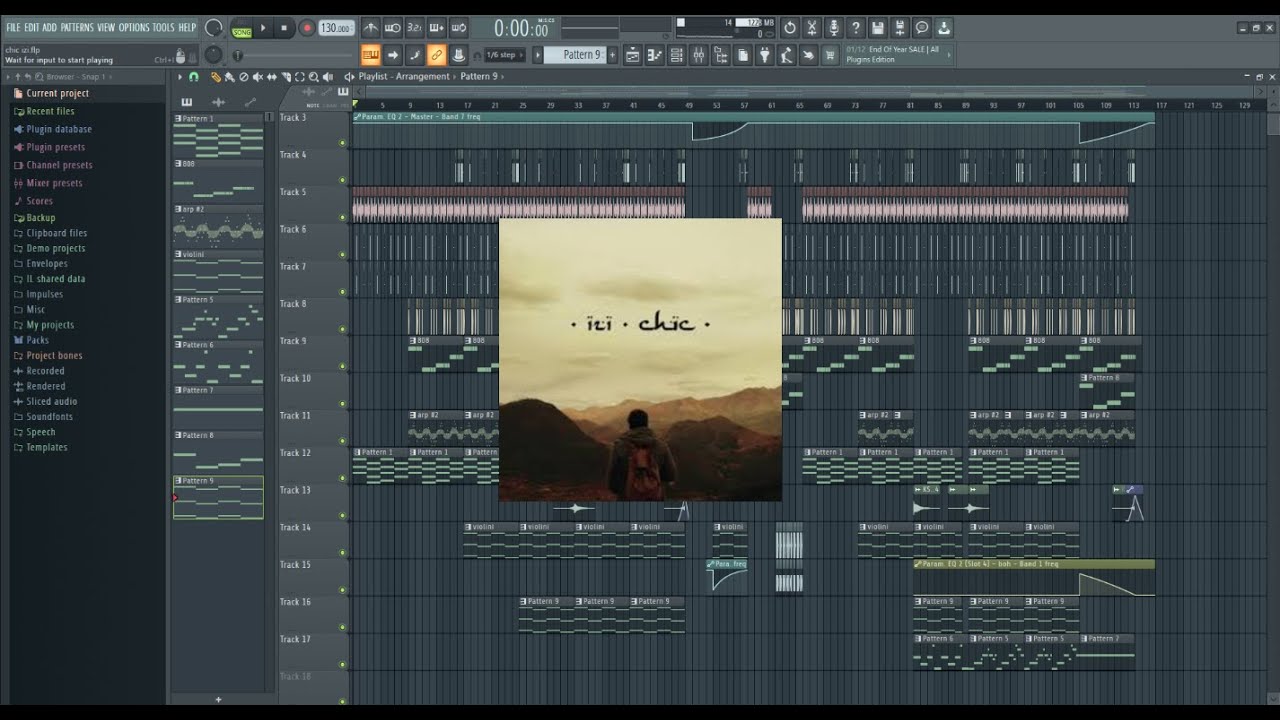The height and width of the screenshot is (720, 1280).
Task: Open the PATTERNS menu
Action: click(x=77, y=28)
